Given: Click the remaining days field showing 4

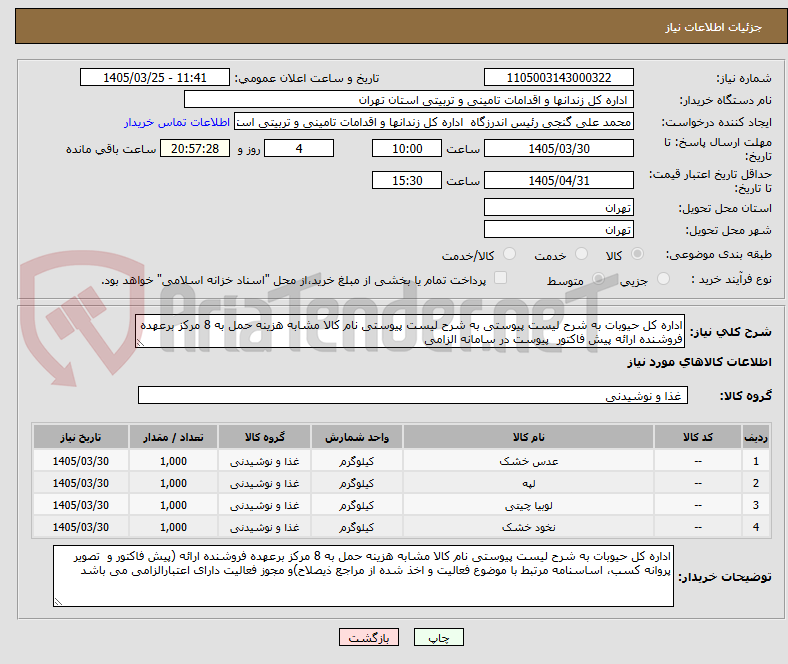Looking at the screenshot, I should (299, 148).
